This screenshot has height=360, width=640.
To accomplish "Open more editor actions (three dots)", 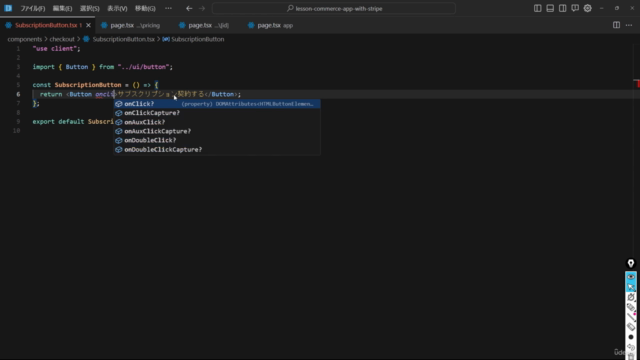I will 629,25.
